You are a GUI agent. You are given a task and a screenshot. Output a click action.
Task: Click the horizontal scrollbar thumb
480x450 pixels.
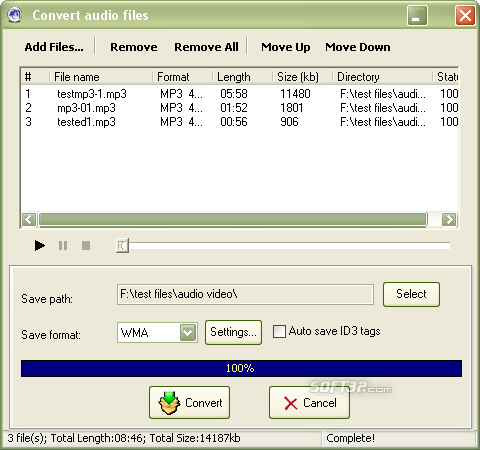pos(233,220)
